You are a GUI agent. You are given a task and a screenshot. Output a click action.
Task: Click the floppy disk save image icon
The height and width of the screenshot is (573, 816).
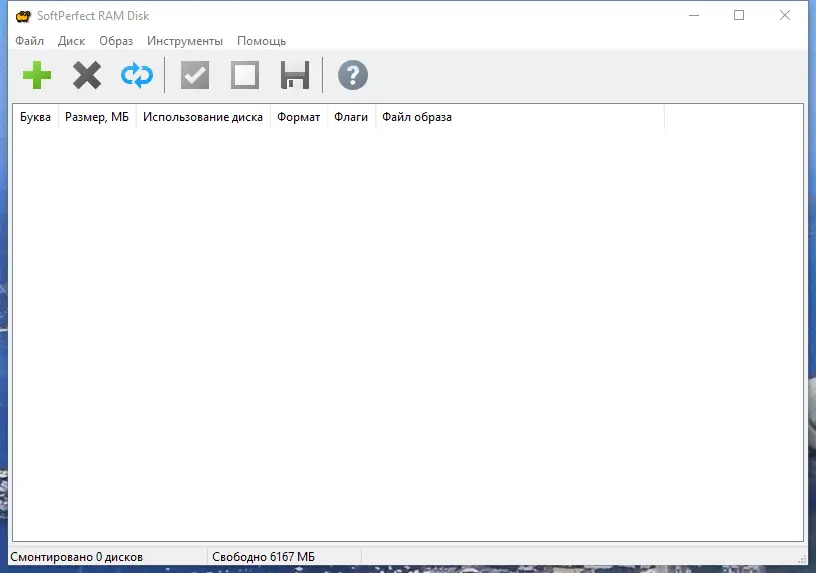(295, 75)
